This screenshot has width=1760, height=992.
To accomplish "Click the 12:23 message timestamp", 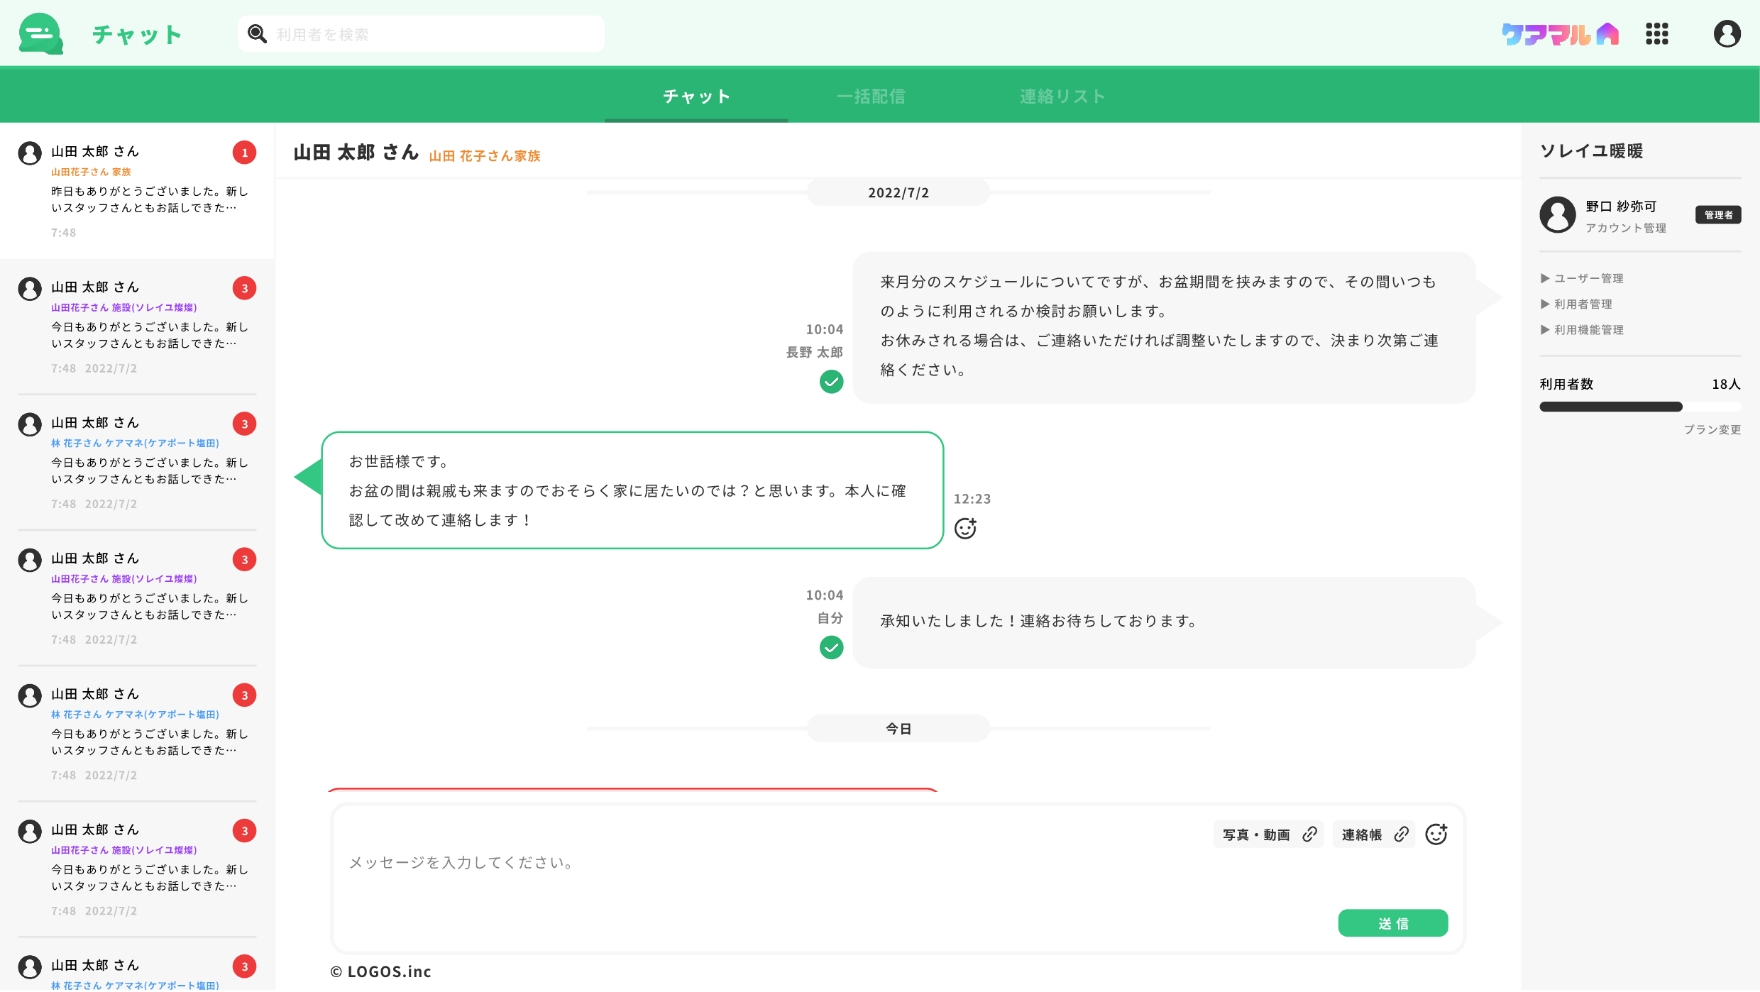I will 972,499.
